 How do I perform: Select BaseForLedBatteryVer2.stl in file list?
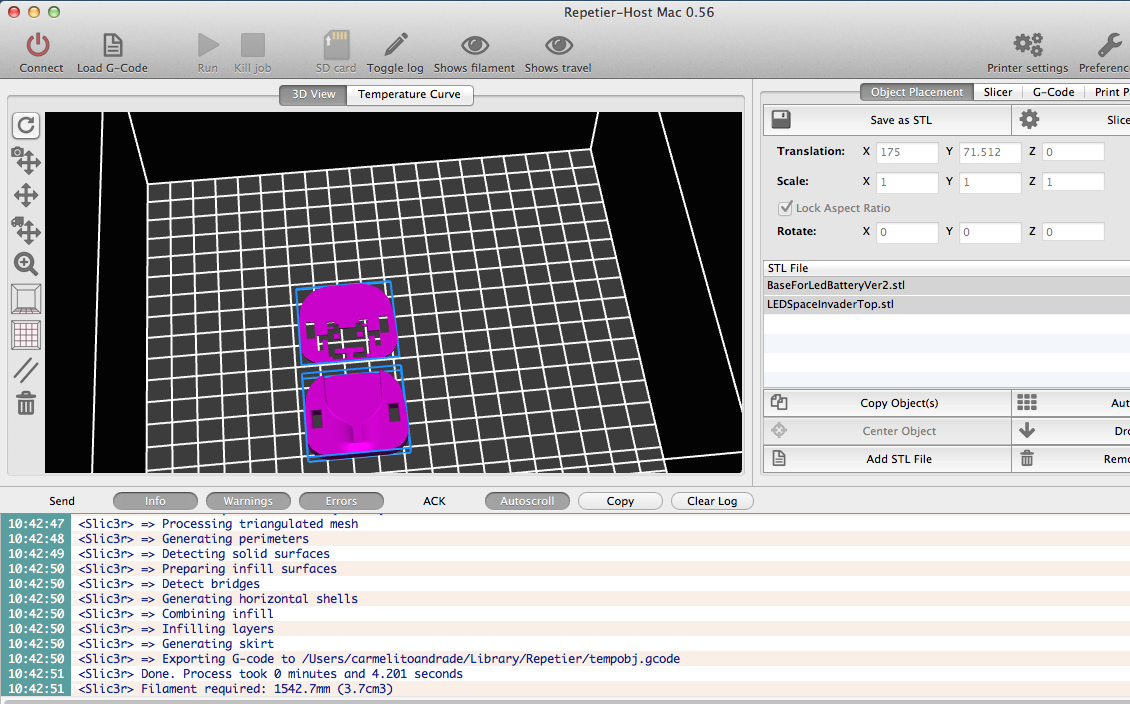pos(946,285)
